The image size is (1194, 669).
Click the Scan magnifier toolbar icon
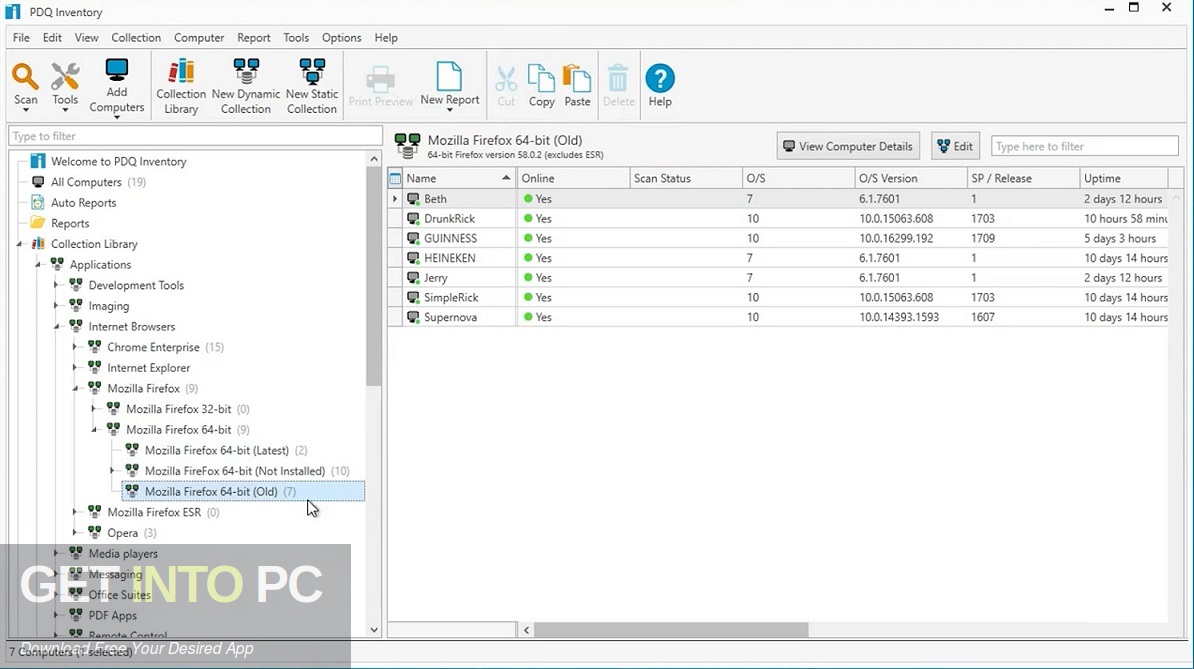pos(25,77)
